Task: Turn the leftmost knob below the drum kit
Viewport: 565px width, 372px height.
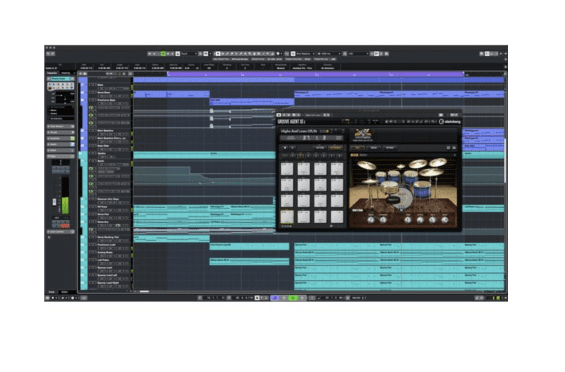Action: 371,220
